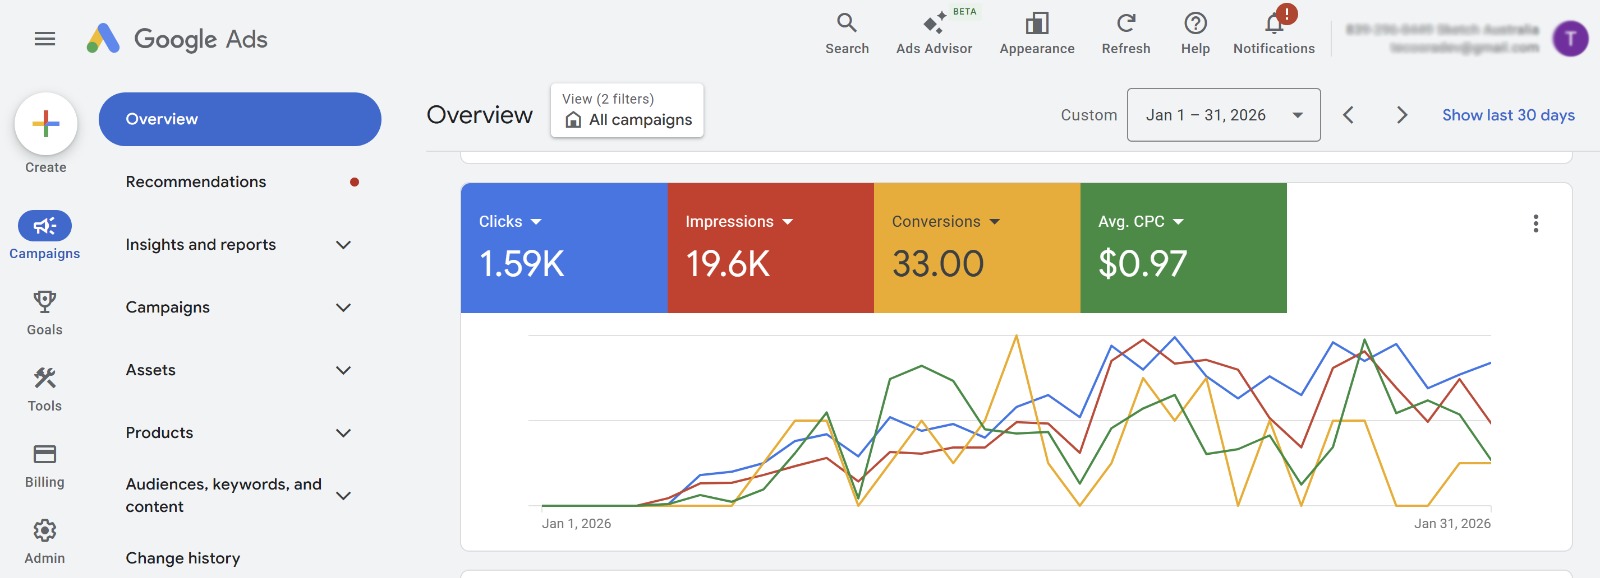Open the Tools section
The image size is (1600, 578).
pyautogui.click(x=45, y=378)
